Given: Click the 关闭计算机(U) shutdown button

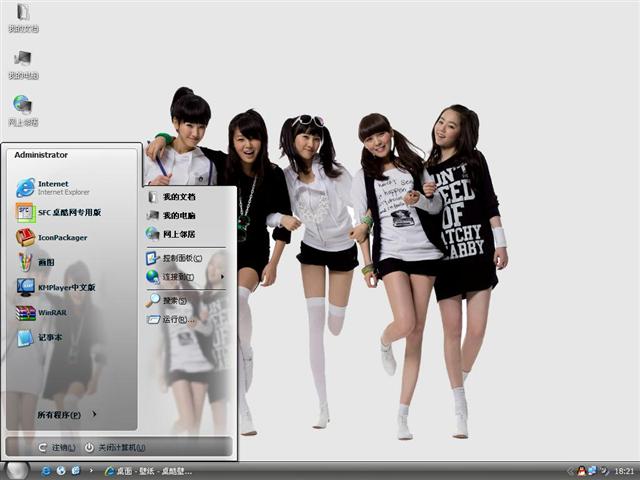Looking at the screenshot, I should click(115, 447).
